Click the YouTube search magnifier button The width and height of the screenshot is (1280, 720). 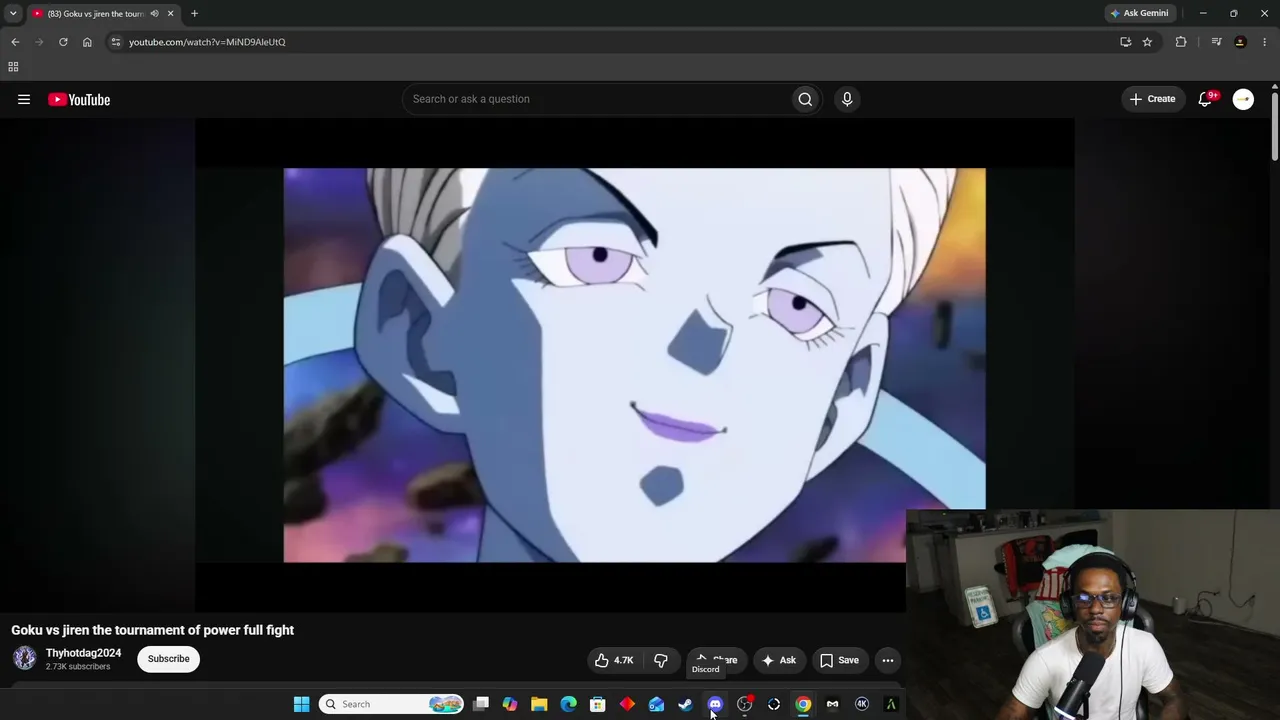pyautogui.click(x=805, y=99)
